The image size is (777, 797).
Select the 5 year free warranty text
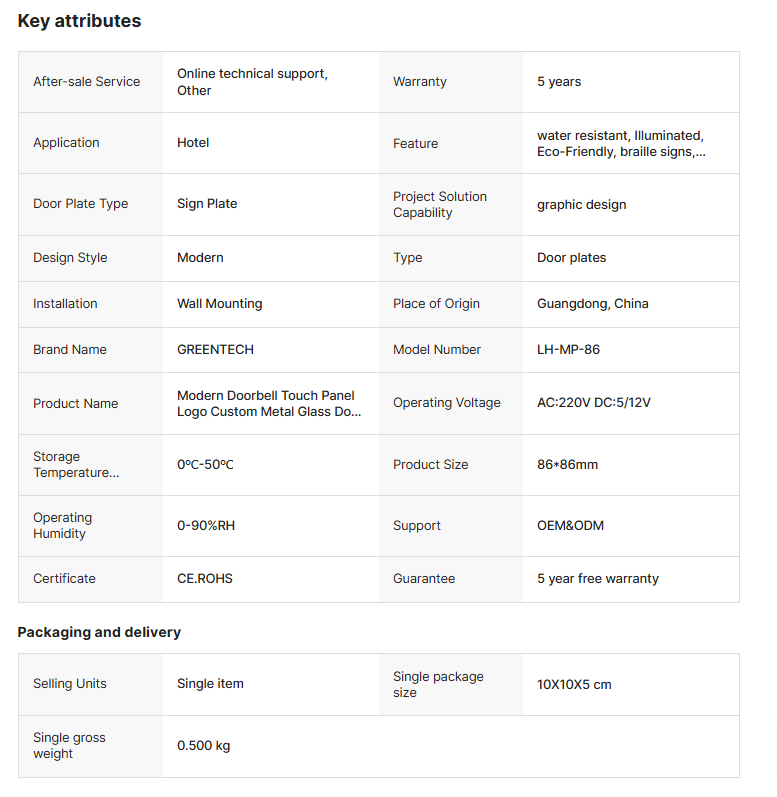click(x=598, y=578)
